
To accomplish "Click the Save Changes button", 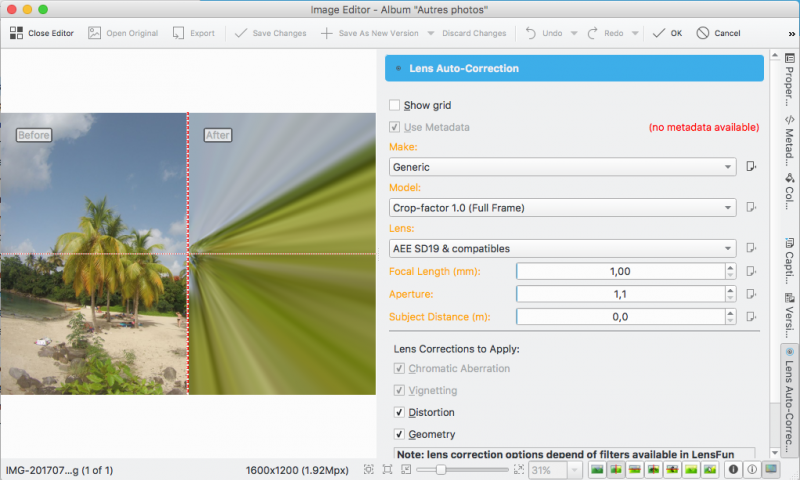I will click(270, 33).
